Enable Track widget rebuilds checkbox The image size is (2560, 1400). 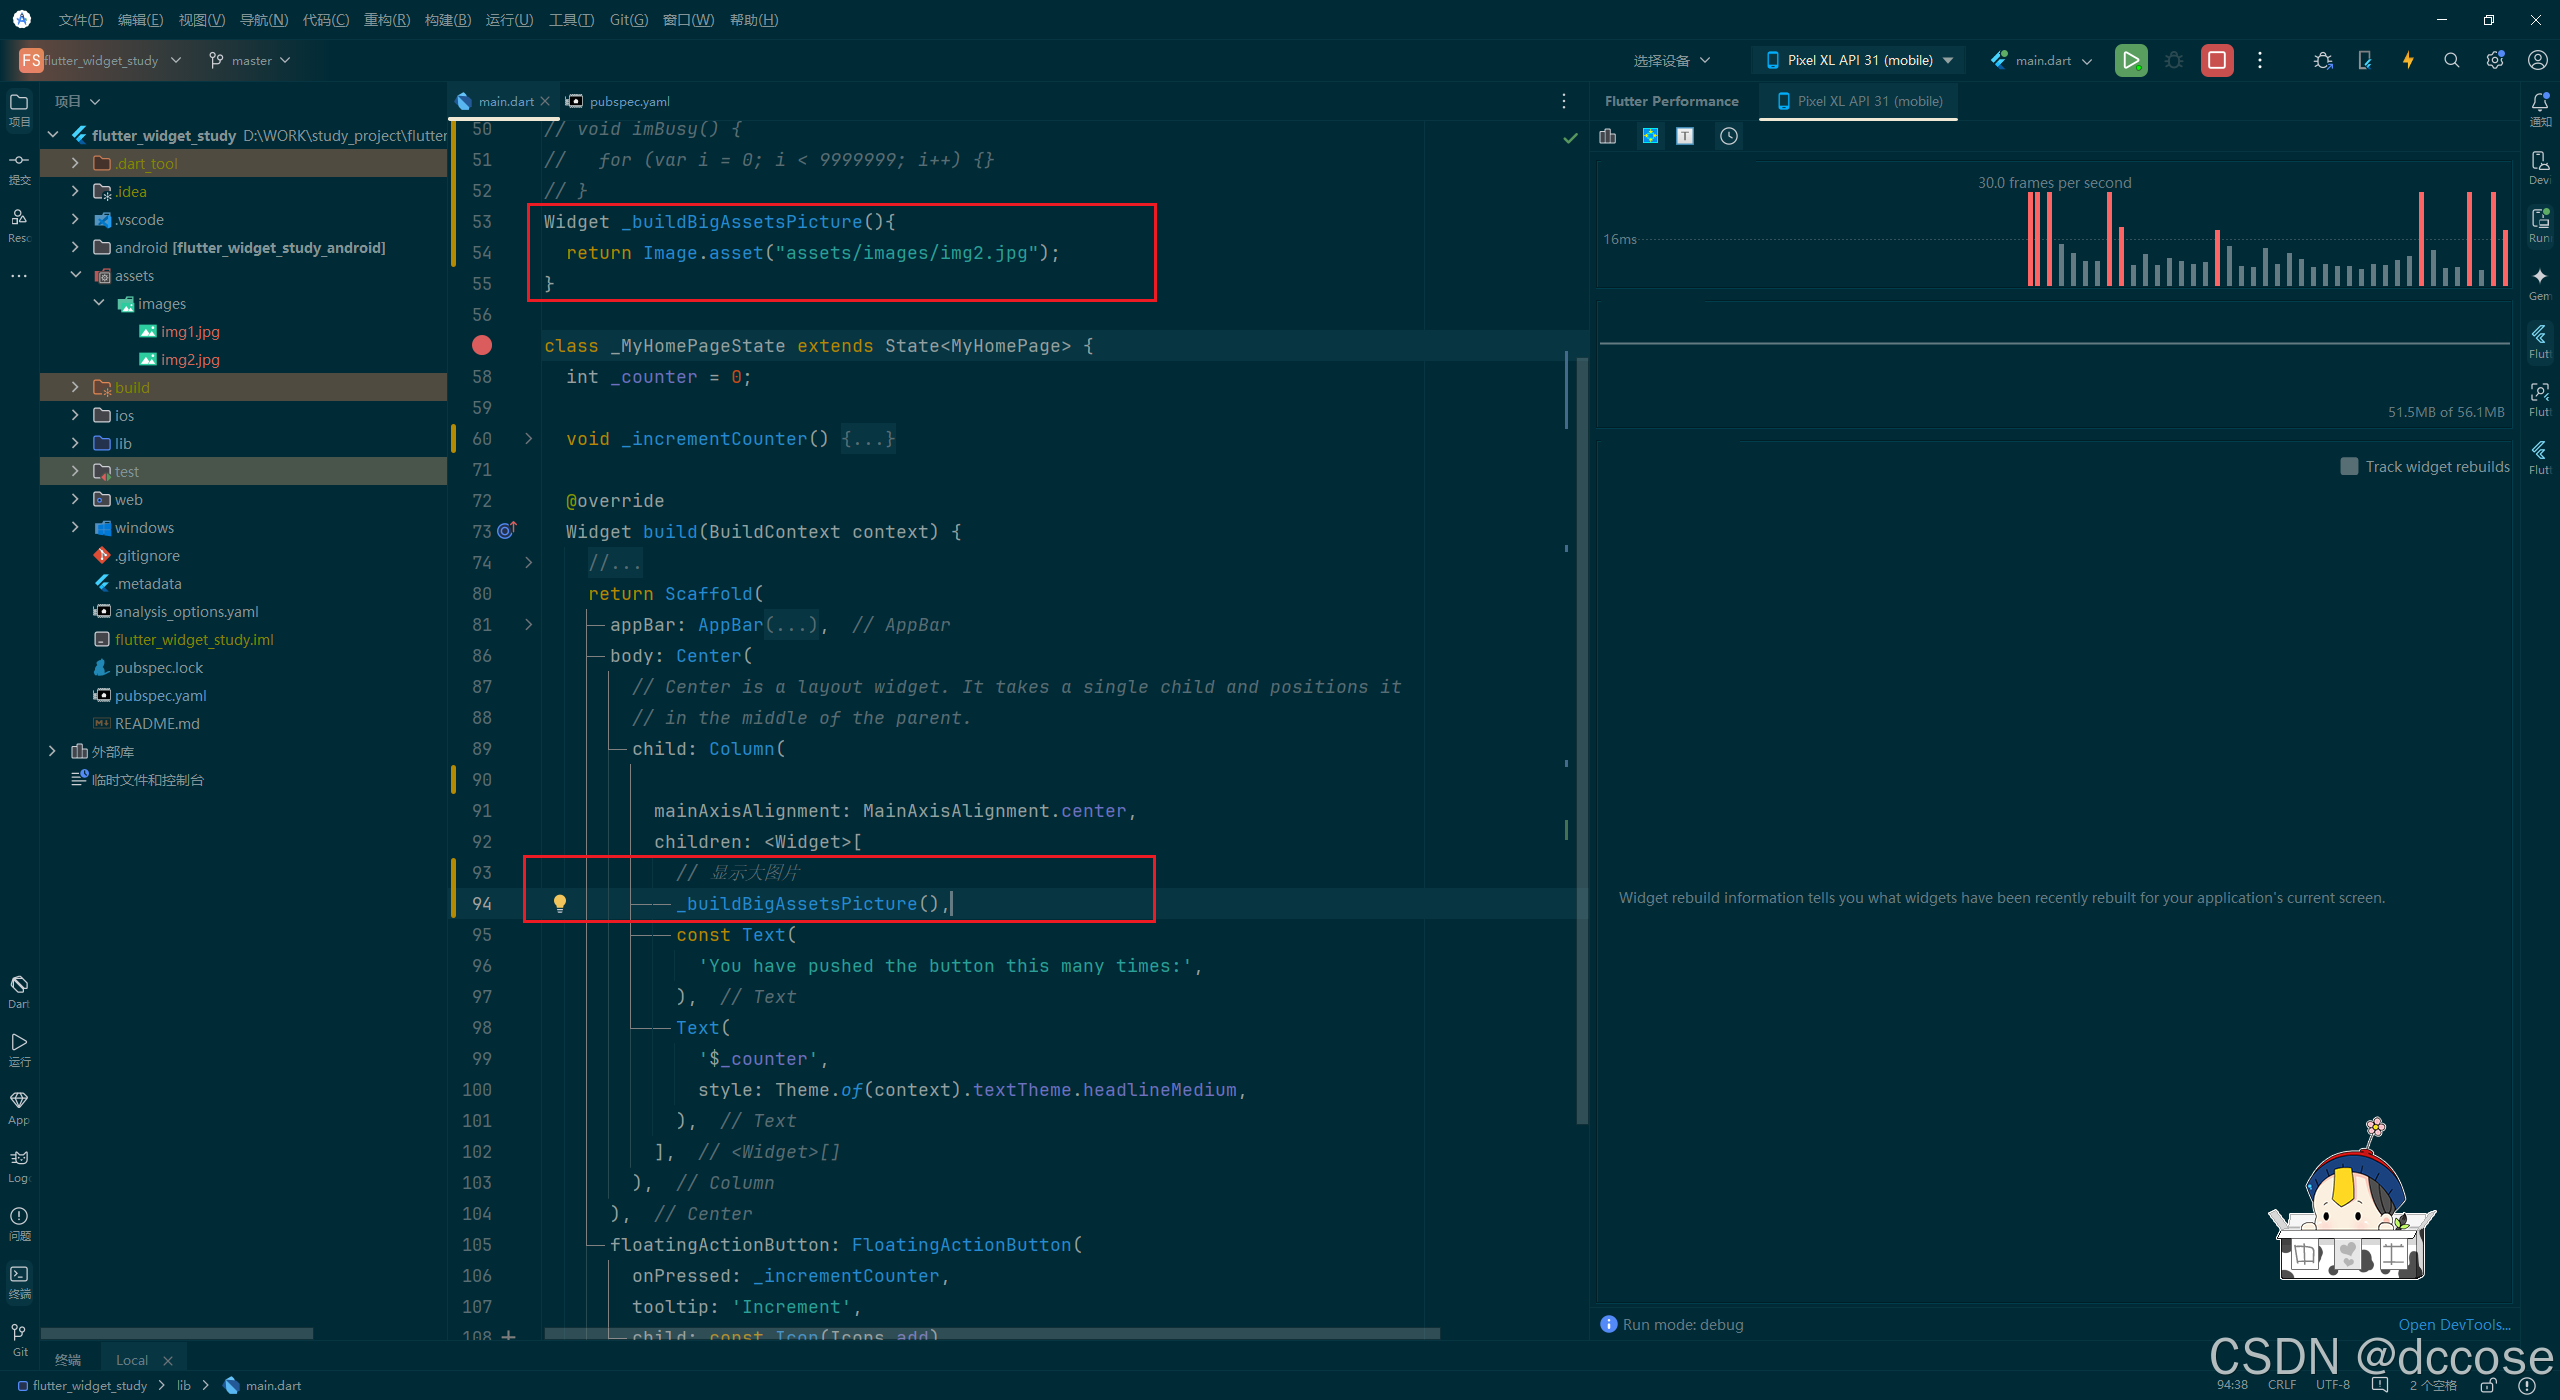[2349, 466]
